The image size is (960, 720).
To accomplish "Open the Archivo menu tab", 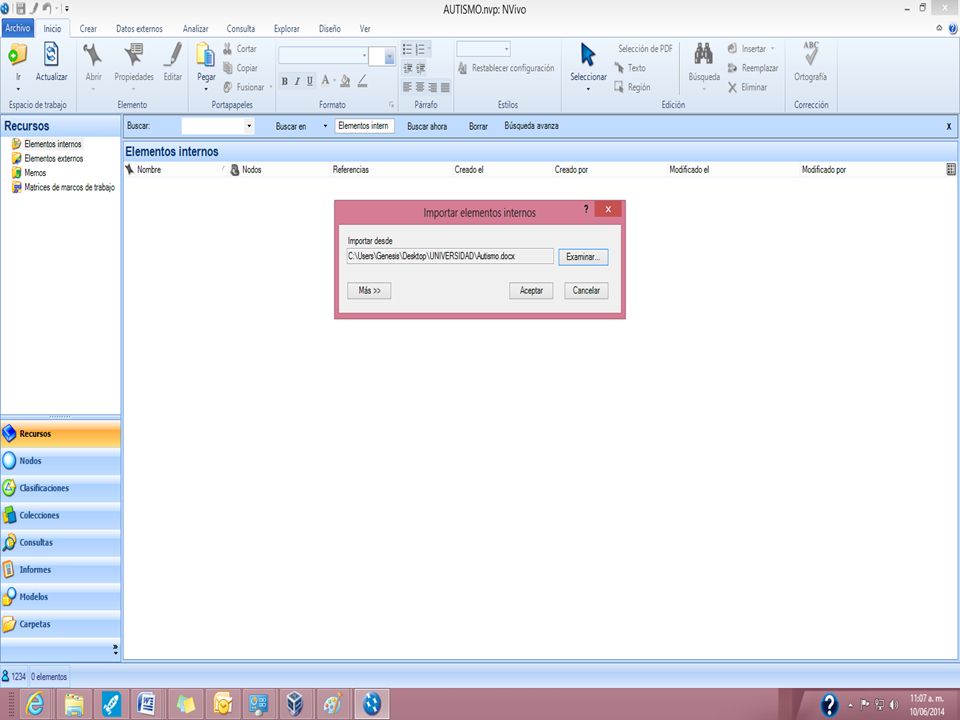I will tap(18, 28).
